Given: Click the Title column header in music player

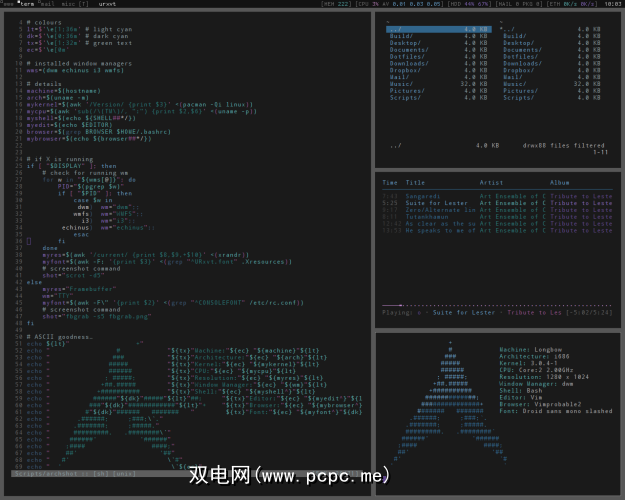Looking at the screenshot, I should [x=415, y=183].
